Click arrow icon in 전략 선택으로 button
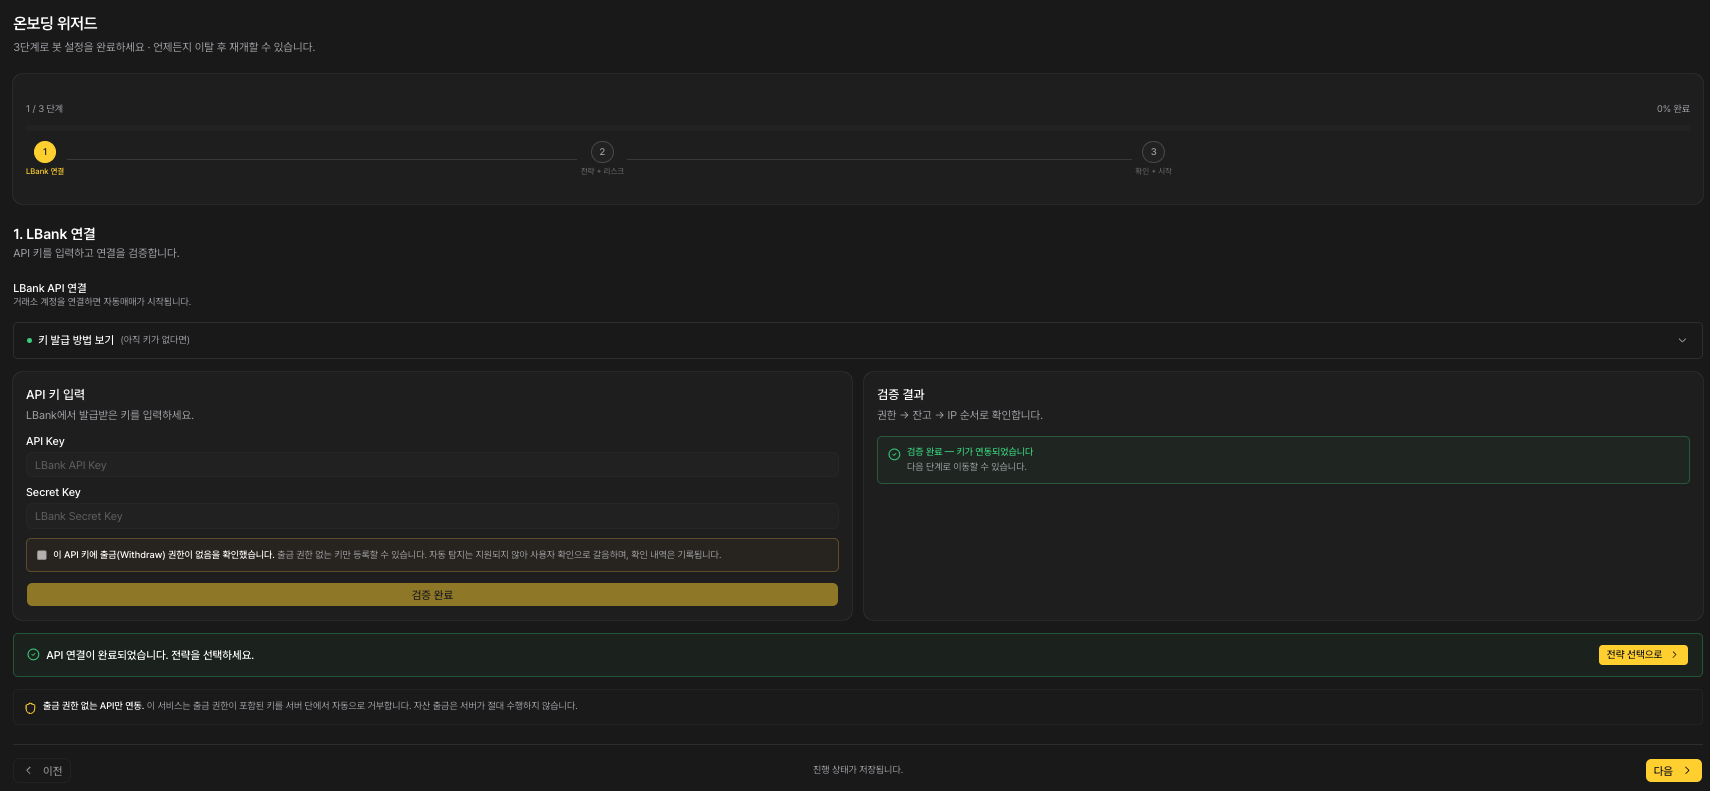The height and width of the screenshot is (791, 1710). [1674, 655]
